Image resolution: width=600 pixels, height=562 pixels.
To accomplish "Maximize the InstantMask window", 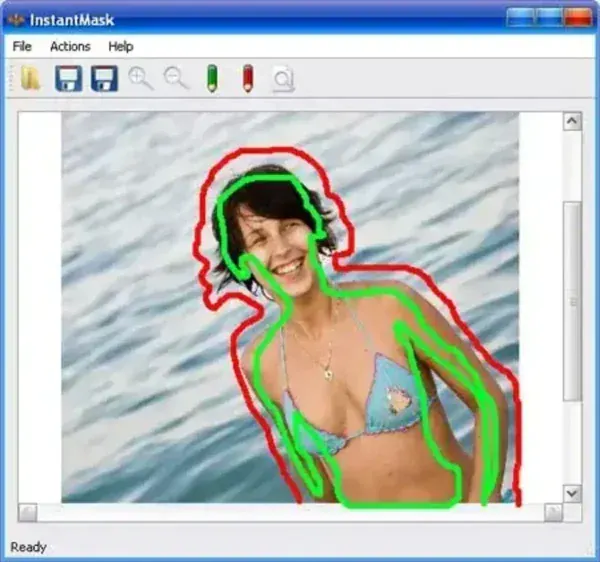I will (x=549, y=16).
